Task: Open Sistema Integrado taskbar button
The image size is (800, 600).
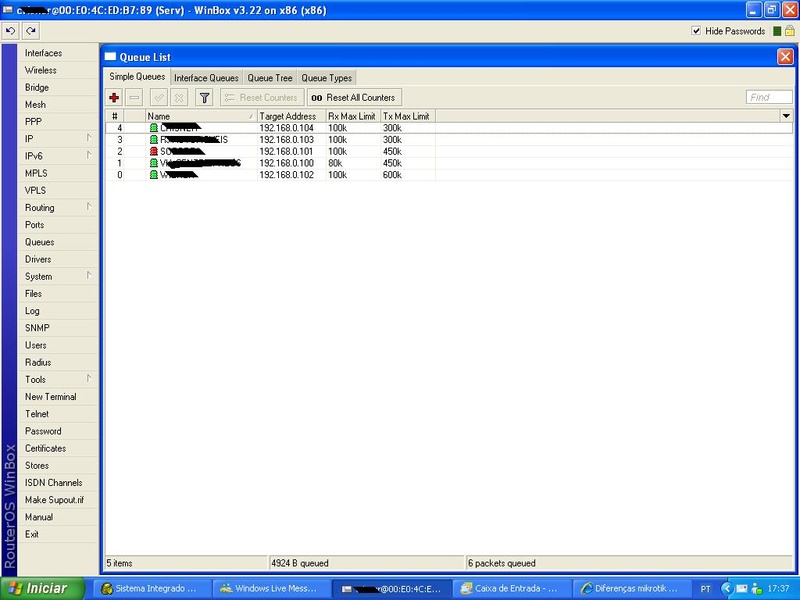Action: coord(151,588)
